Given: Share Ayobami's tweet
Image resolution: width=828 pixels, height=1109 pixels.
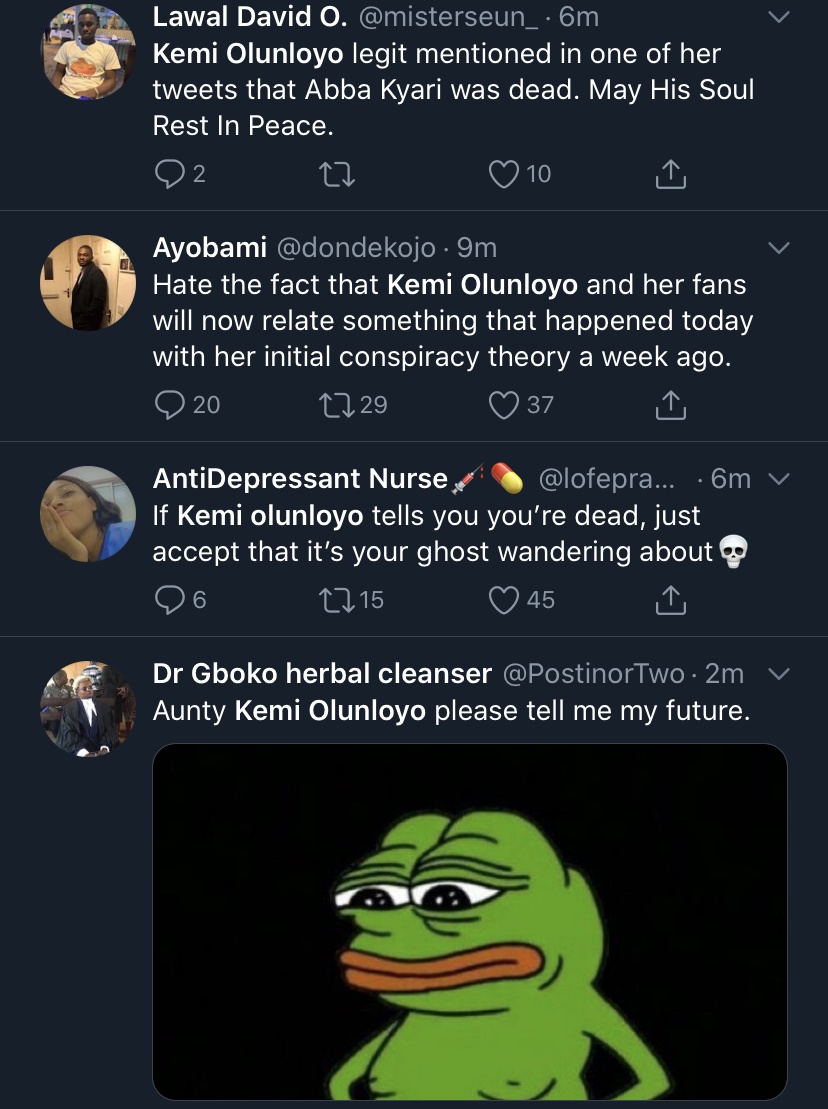Looking at the screenshot, I should click(x=670, y=404).
